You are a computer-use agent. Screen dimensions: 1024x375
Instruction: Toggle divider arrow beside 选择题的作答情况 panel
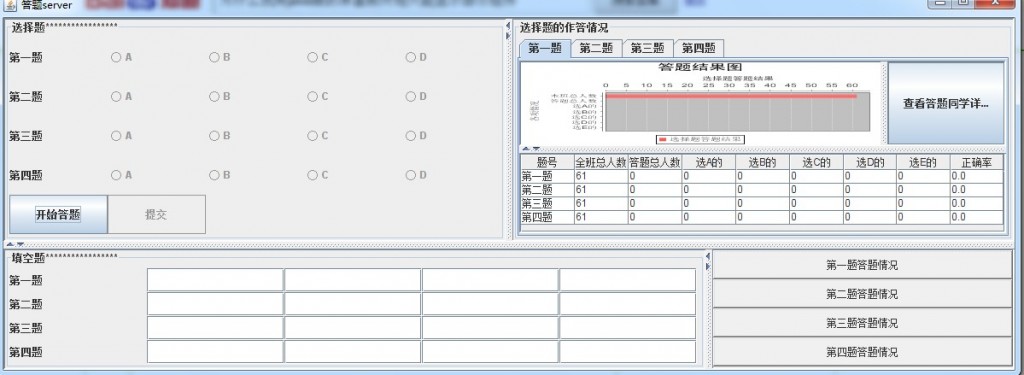508,30
